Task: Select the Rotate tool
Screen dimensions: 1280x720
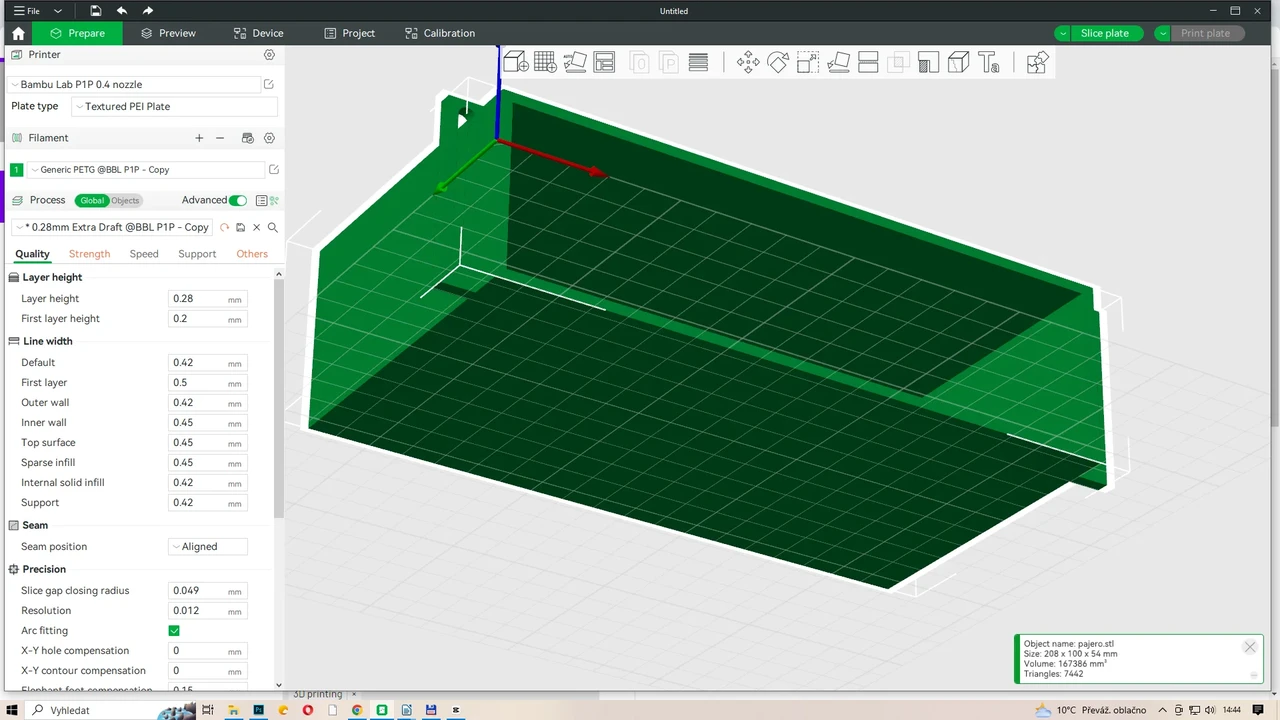Action: pyautogui.click(x=778, y=63)
